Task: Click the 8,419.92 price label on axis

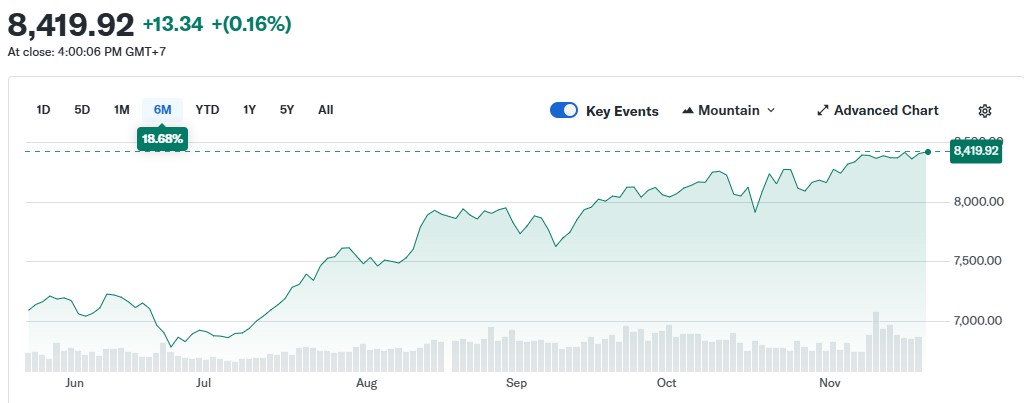Action: [x=976, y=151]
